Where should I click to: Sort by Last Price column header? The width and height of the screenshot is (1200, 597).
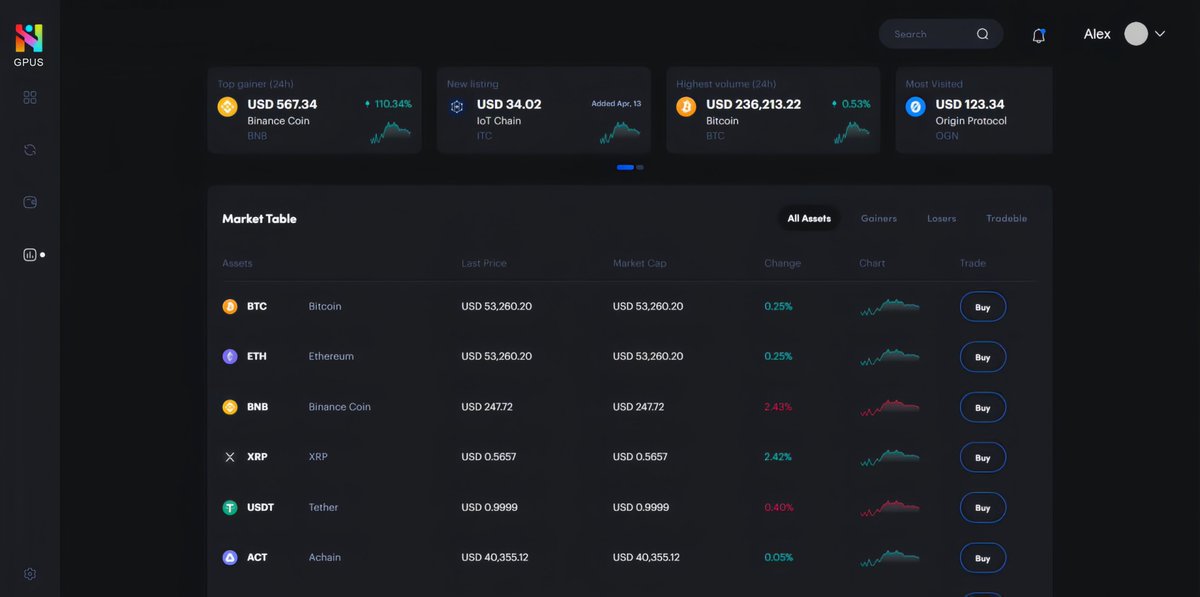[484, 263]
